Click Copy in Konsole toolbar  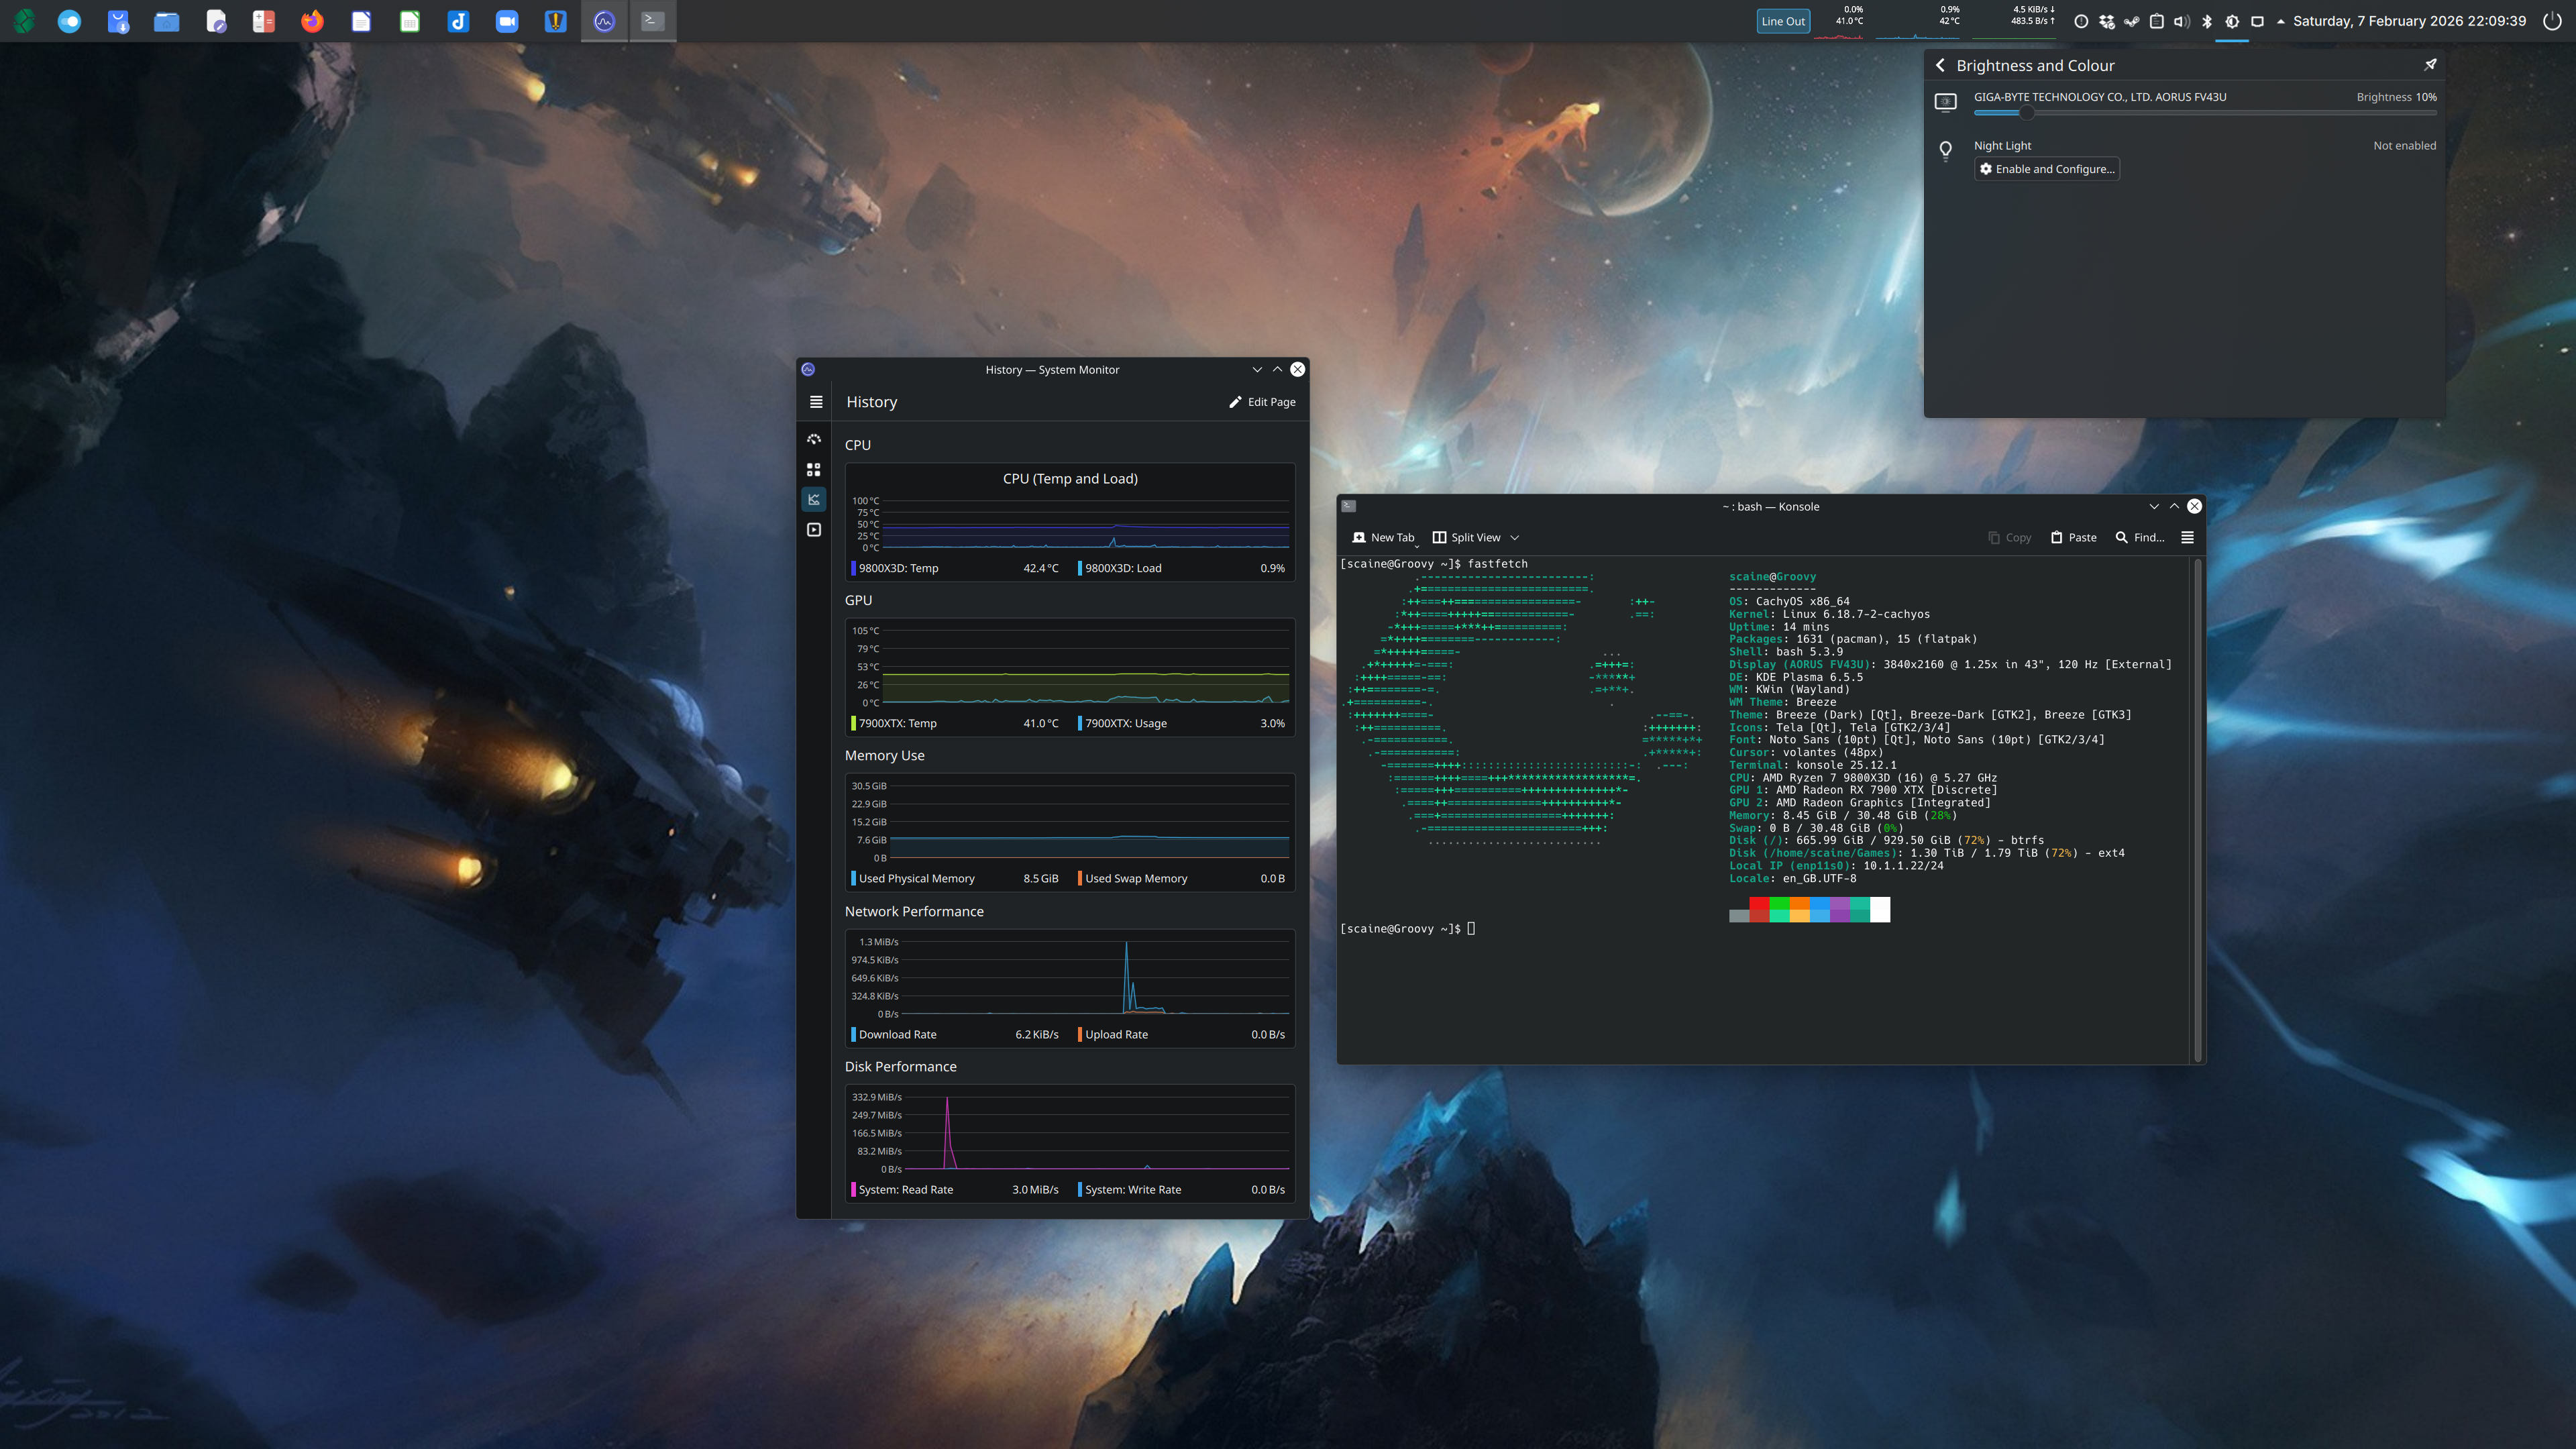tap(2009, 538)
